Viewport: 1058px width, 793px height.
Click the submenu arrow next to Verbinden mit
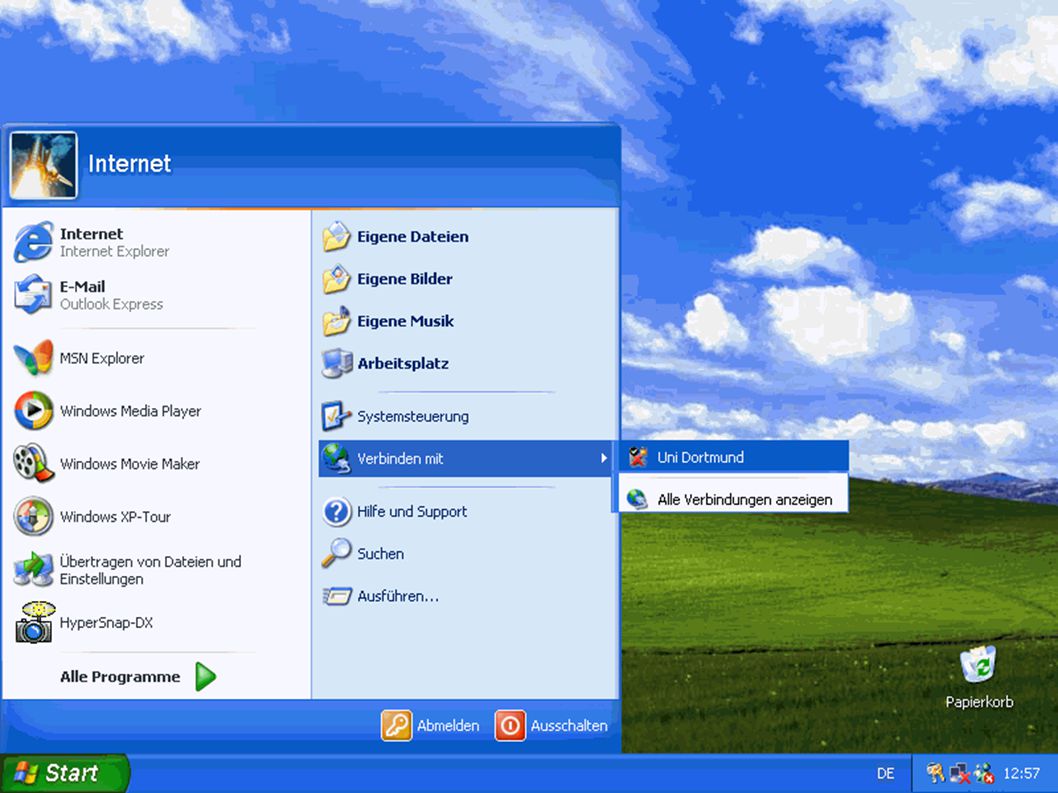tap(604, 458)
